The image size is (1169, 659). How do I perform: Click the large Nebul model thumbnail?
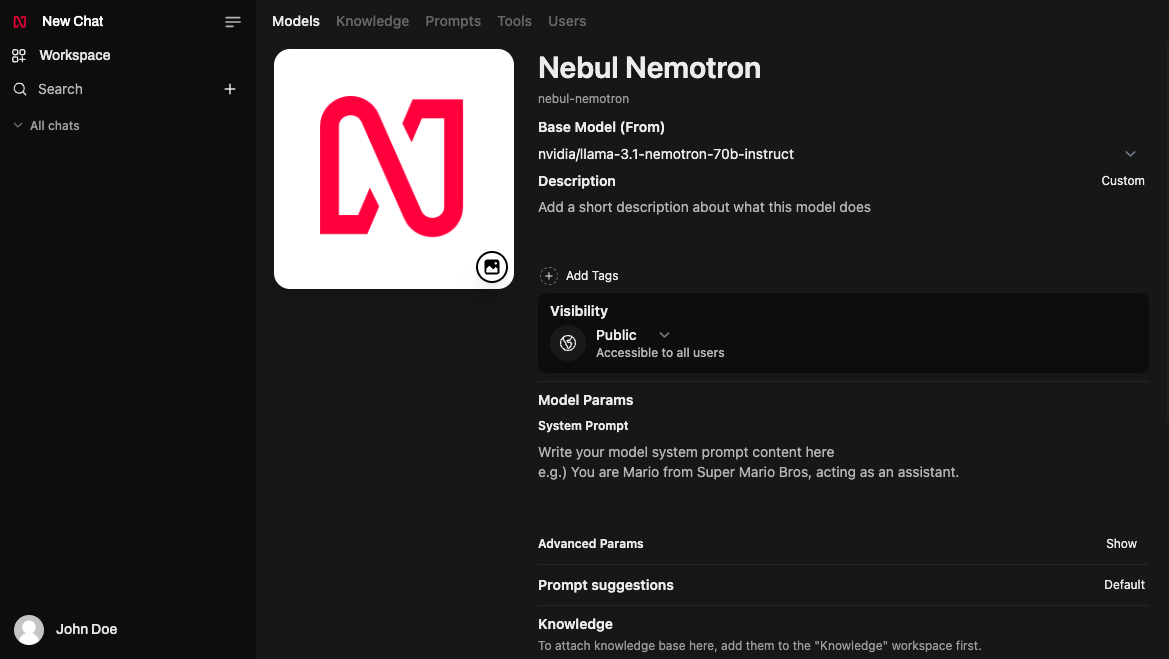pos(394,169)
